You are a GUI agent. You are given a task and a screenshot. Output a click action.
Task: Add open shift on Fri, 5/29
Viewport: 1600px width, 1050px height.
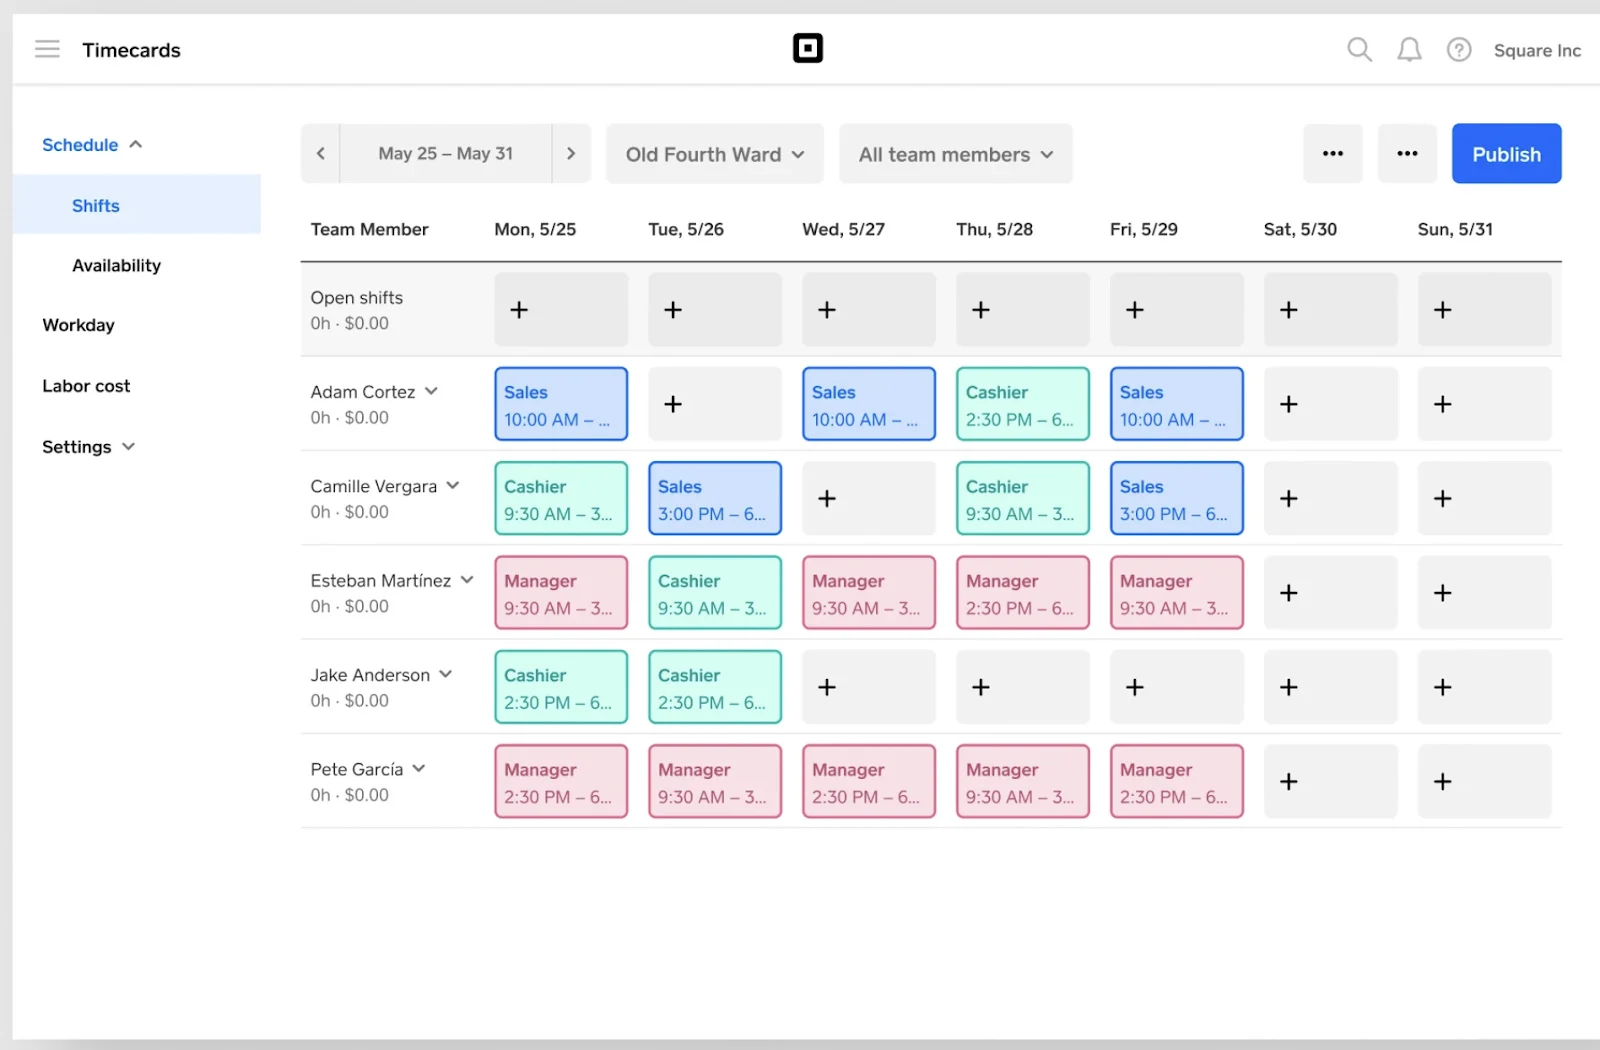click(x=1177, y=310)
